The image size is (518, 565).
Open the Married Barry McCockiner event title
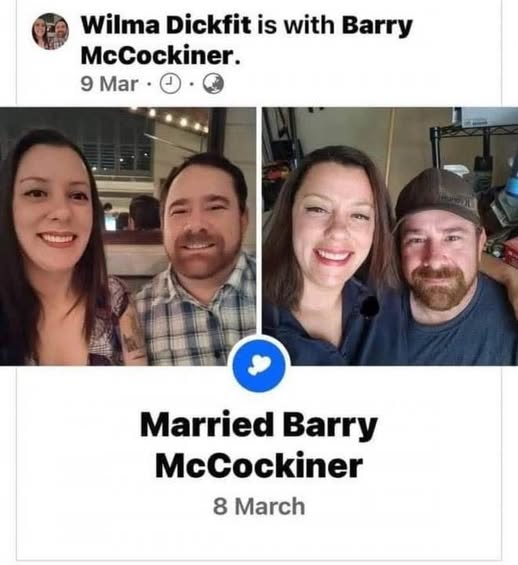[259, 445]
